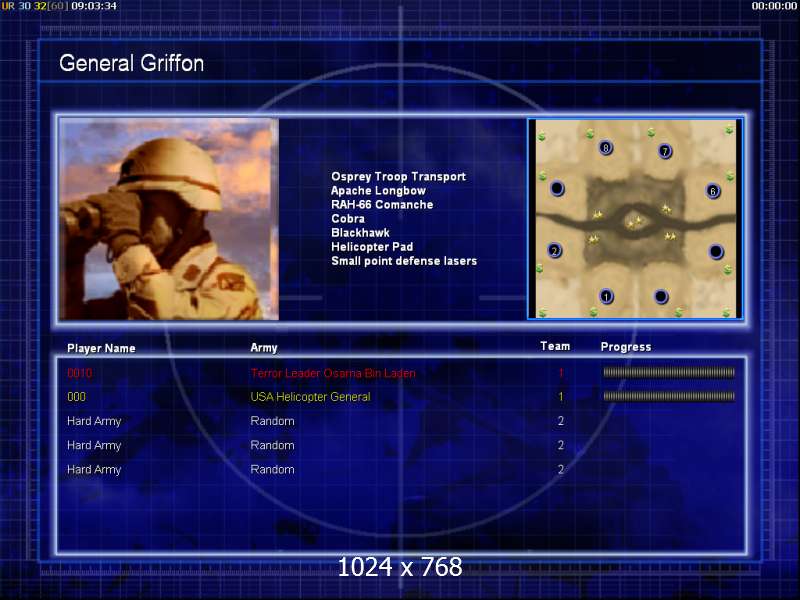Click the Army column header

coord(264,348)
